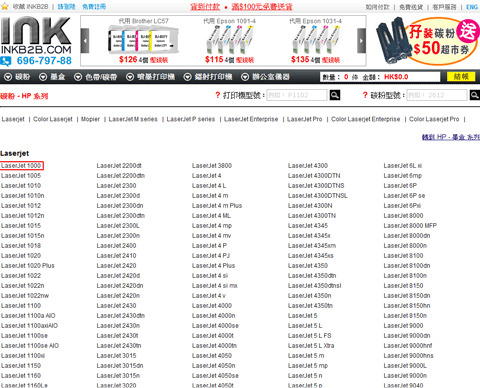The width and height of the screenshot is (480, 388).
Task: Click the printer model input field
Action: click(x=297, y=95)
